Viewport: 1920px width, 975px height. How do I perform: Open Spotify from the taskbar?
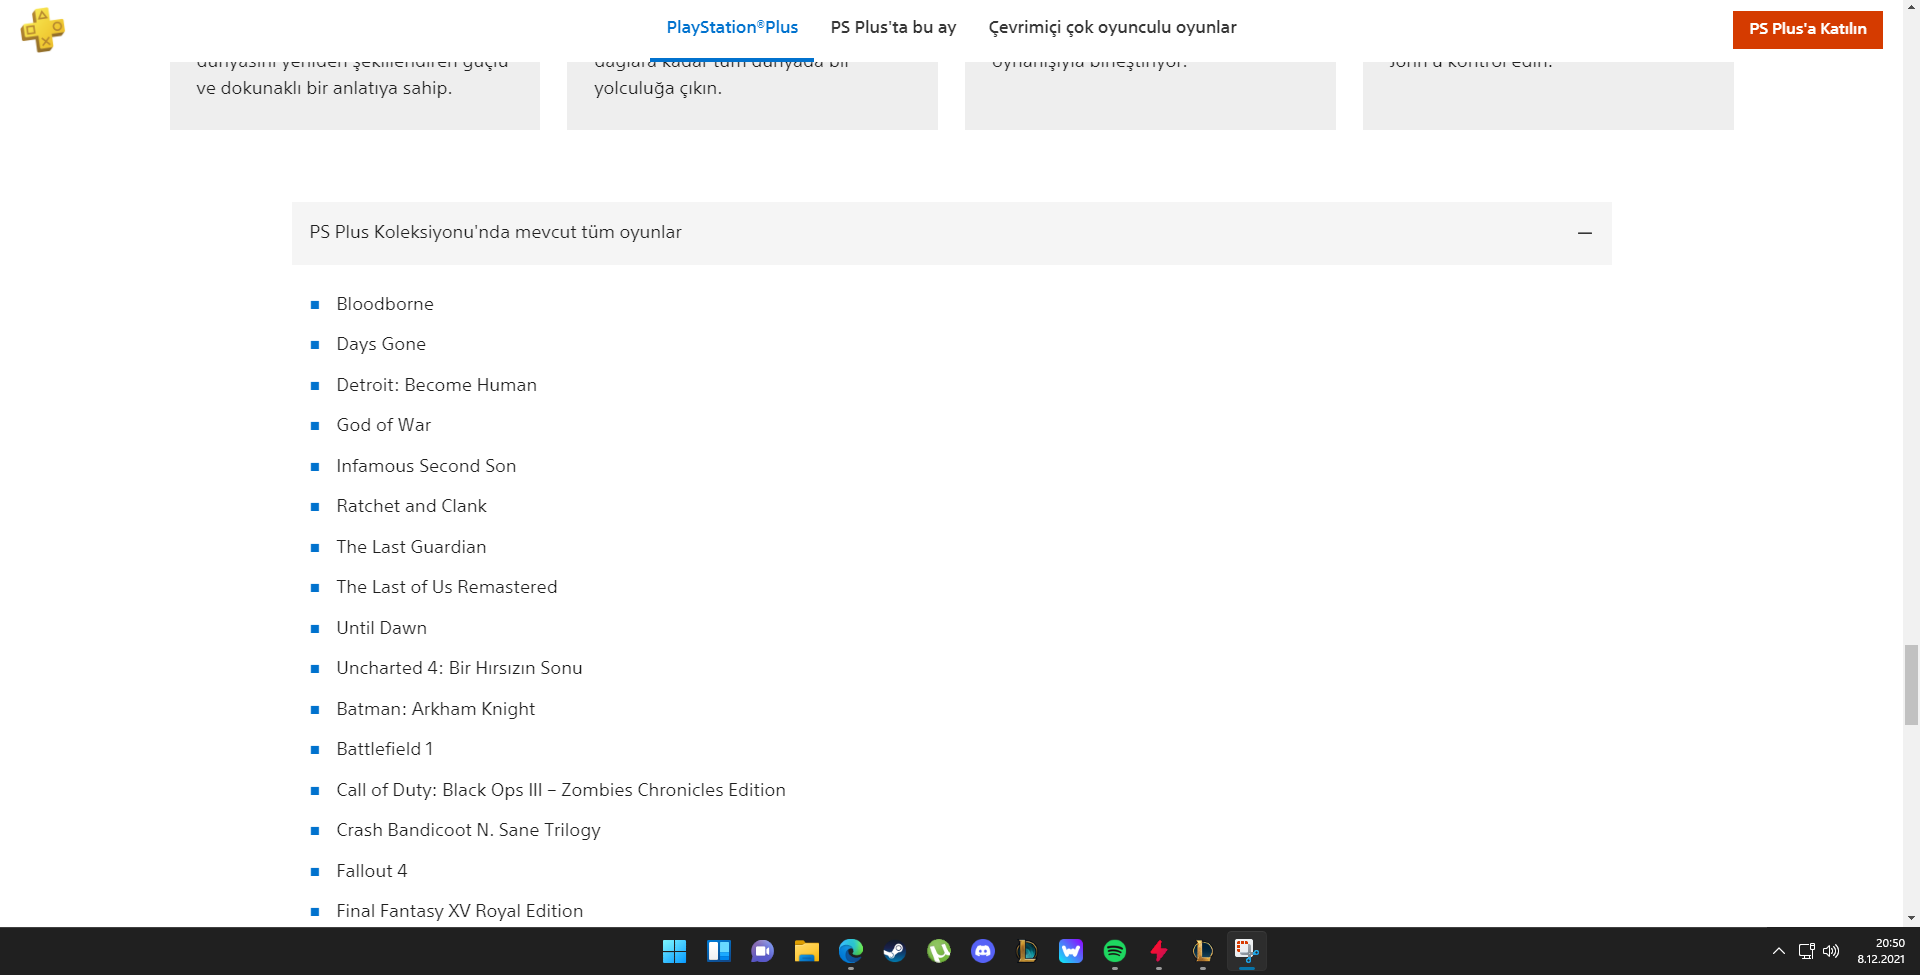coord(1114,951)
